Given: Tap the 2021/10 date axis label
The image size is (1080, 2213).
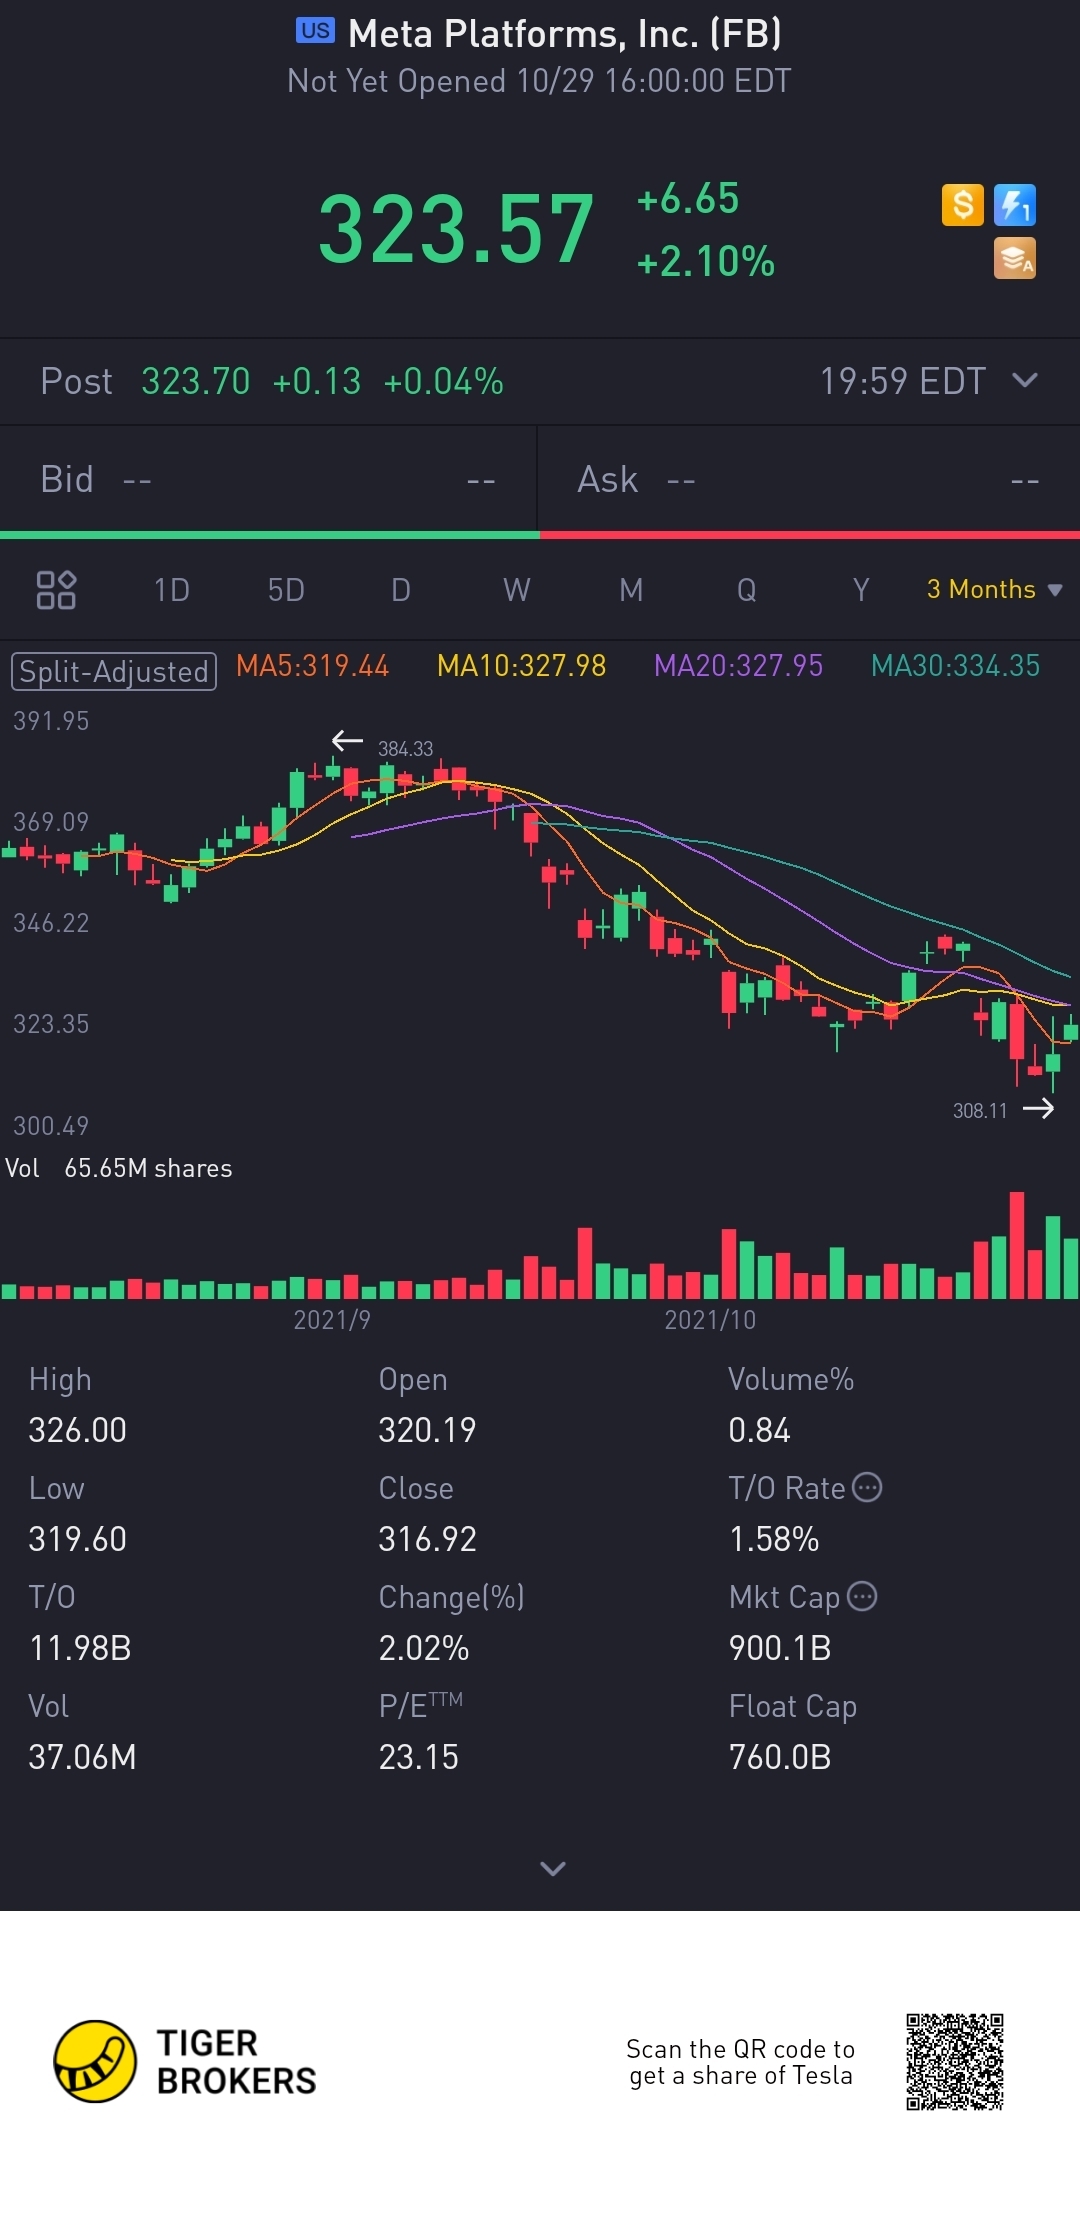Looking at the screenshot, I should pyautogui.click(x=710, y=1320).
